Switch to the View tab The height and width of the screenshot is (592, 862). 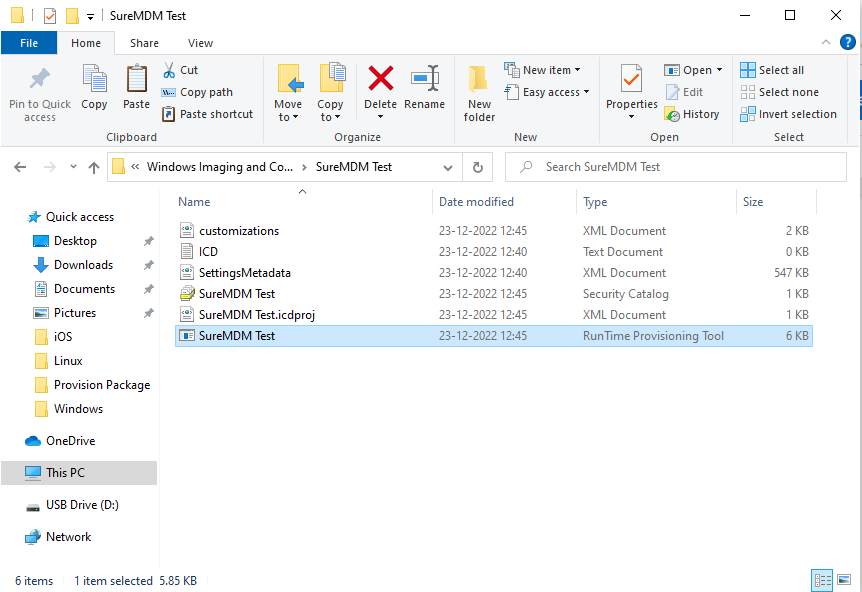[200, 43]
